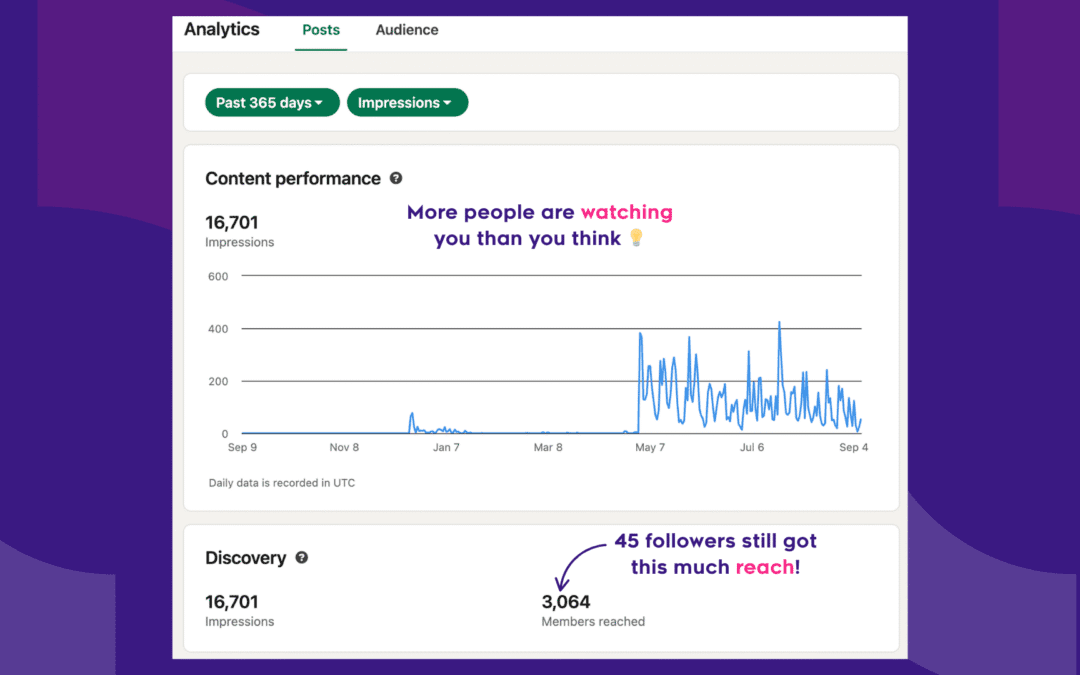This screenshot has width=1080, height=675.
Task: Click the highest peak on the impressions chart
Action: click(780, 323)
